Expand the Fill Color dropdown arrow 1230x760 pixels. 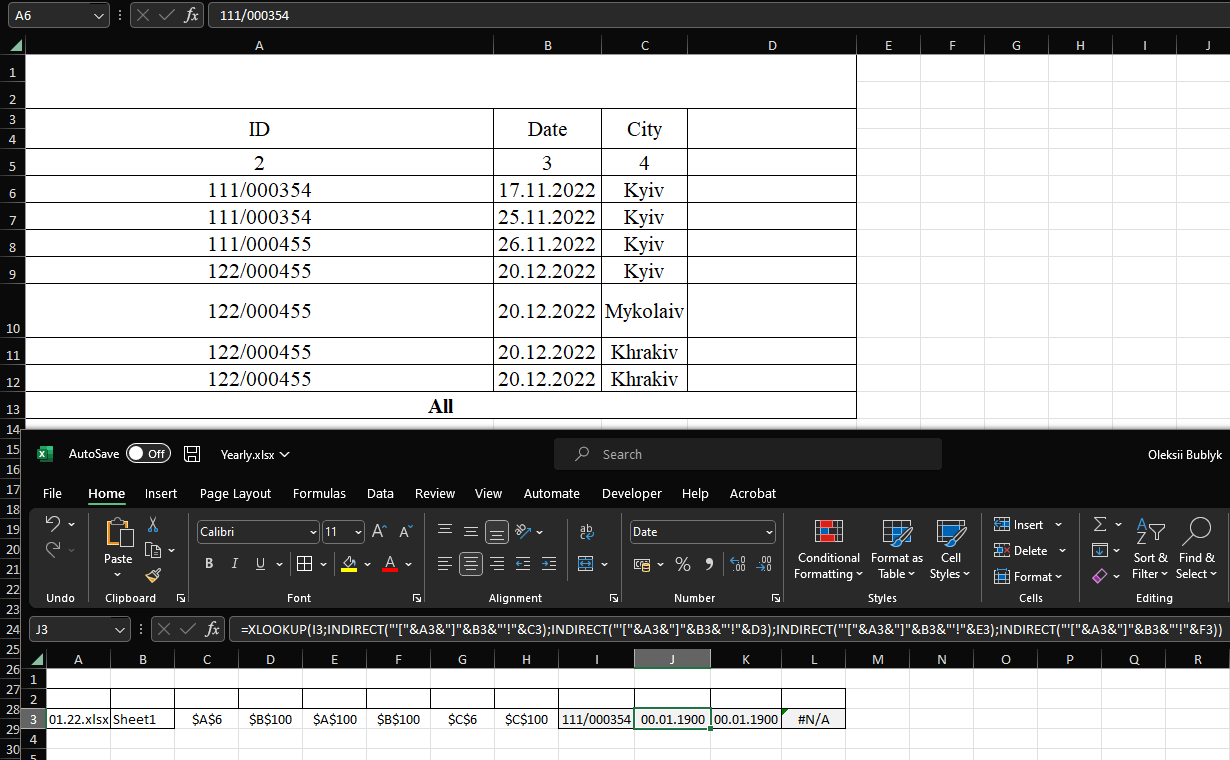365,563
